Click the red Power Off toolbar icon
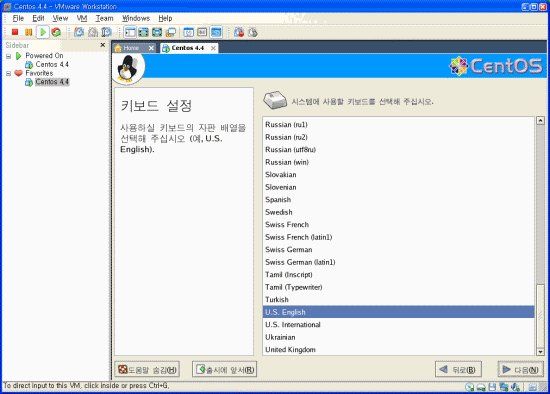Viewport: 550px width, 394px height. 15,32
